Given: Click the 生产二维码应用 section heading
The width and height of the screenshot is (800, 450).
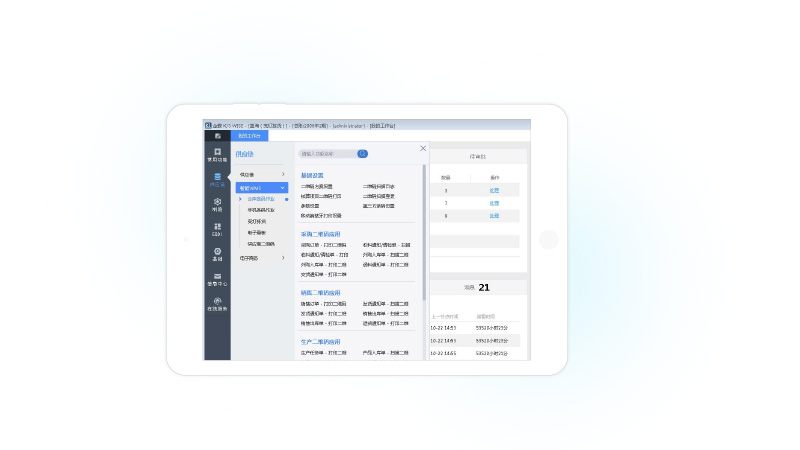Looking at the screenshot, I should pyautogui.click(x=320, y=342).
